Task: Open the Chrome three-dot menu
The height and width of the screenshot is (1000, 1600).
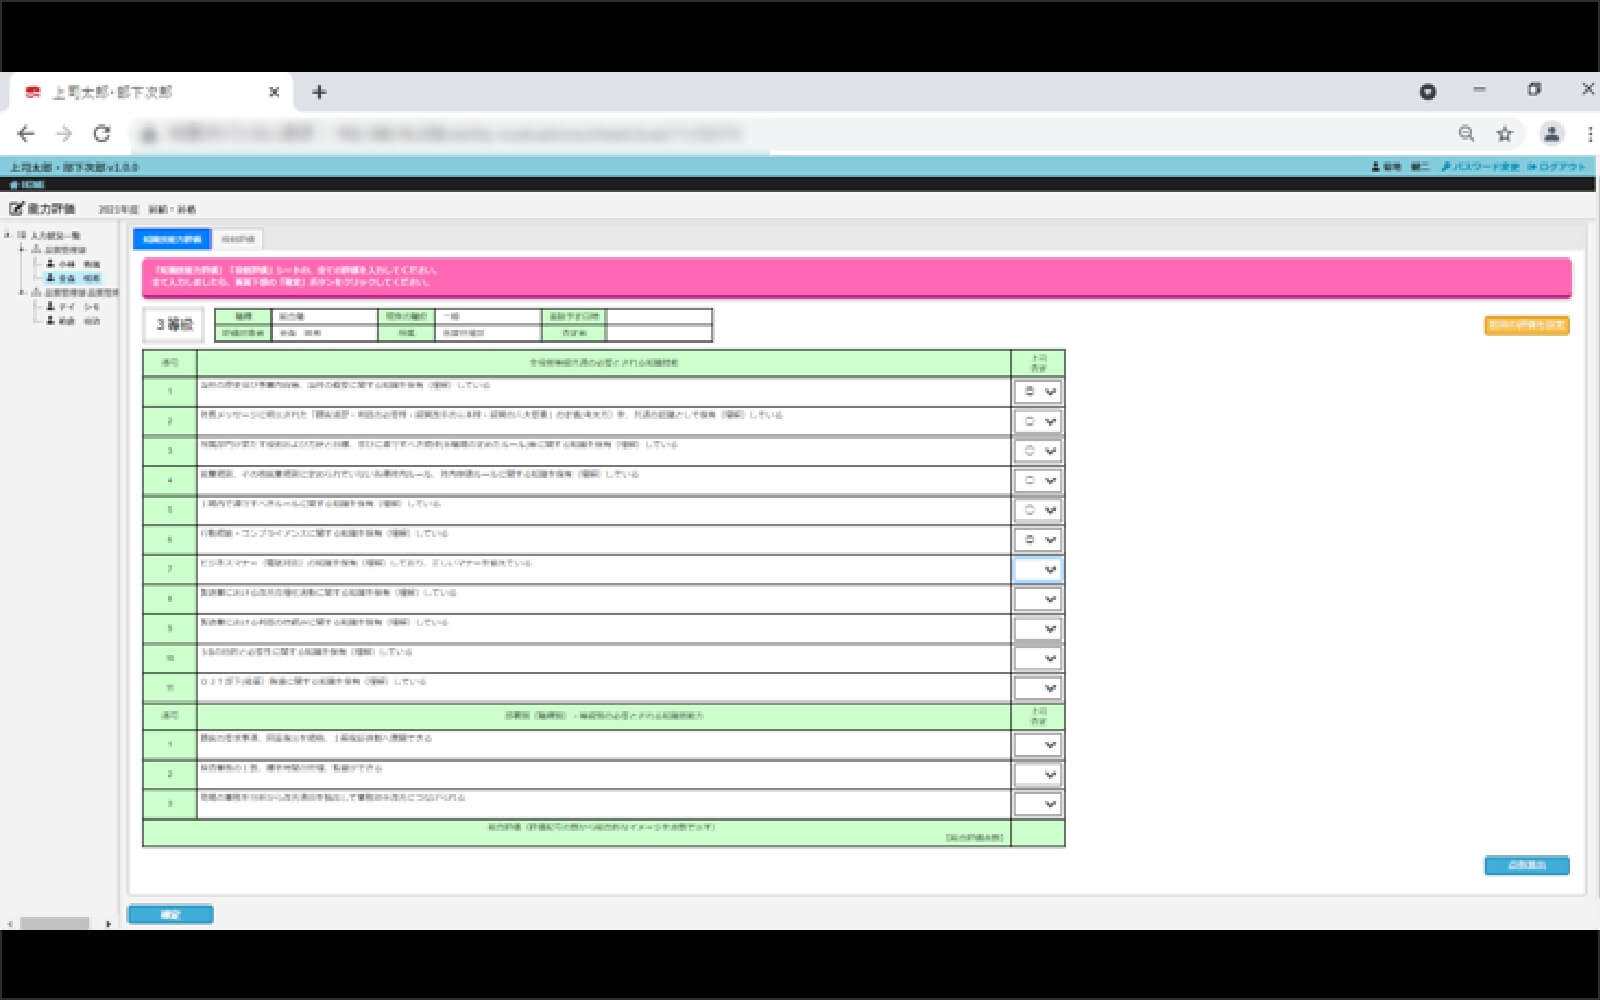Action: pyautogui.click(x=1589, y=133)
